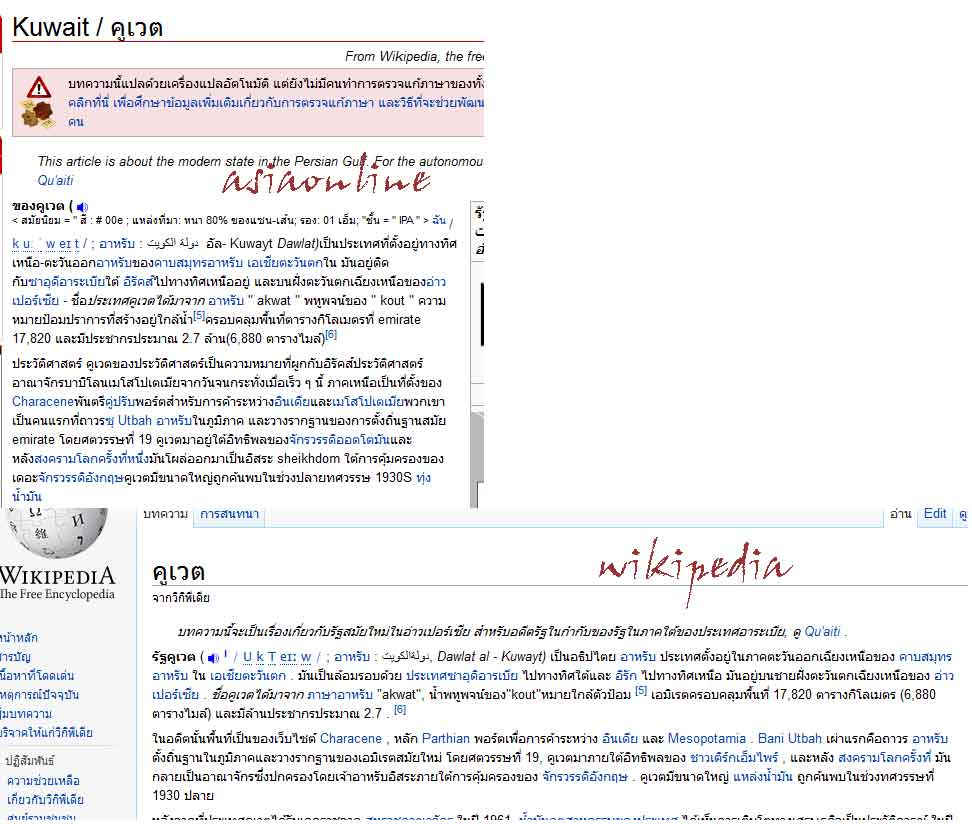Click the warning triangle icon in the pink notice
The width and height of the screenshot is (972, 824).
pyautogui.click(x=38, y=87)
